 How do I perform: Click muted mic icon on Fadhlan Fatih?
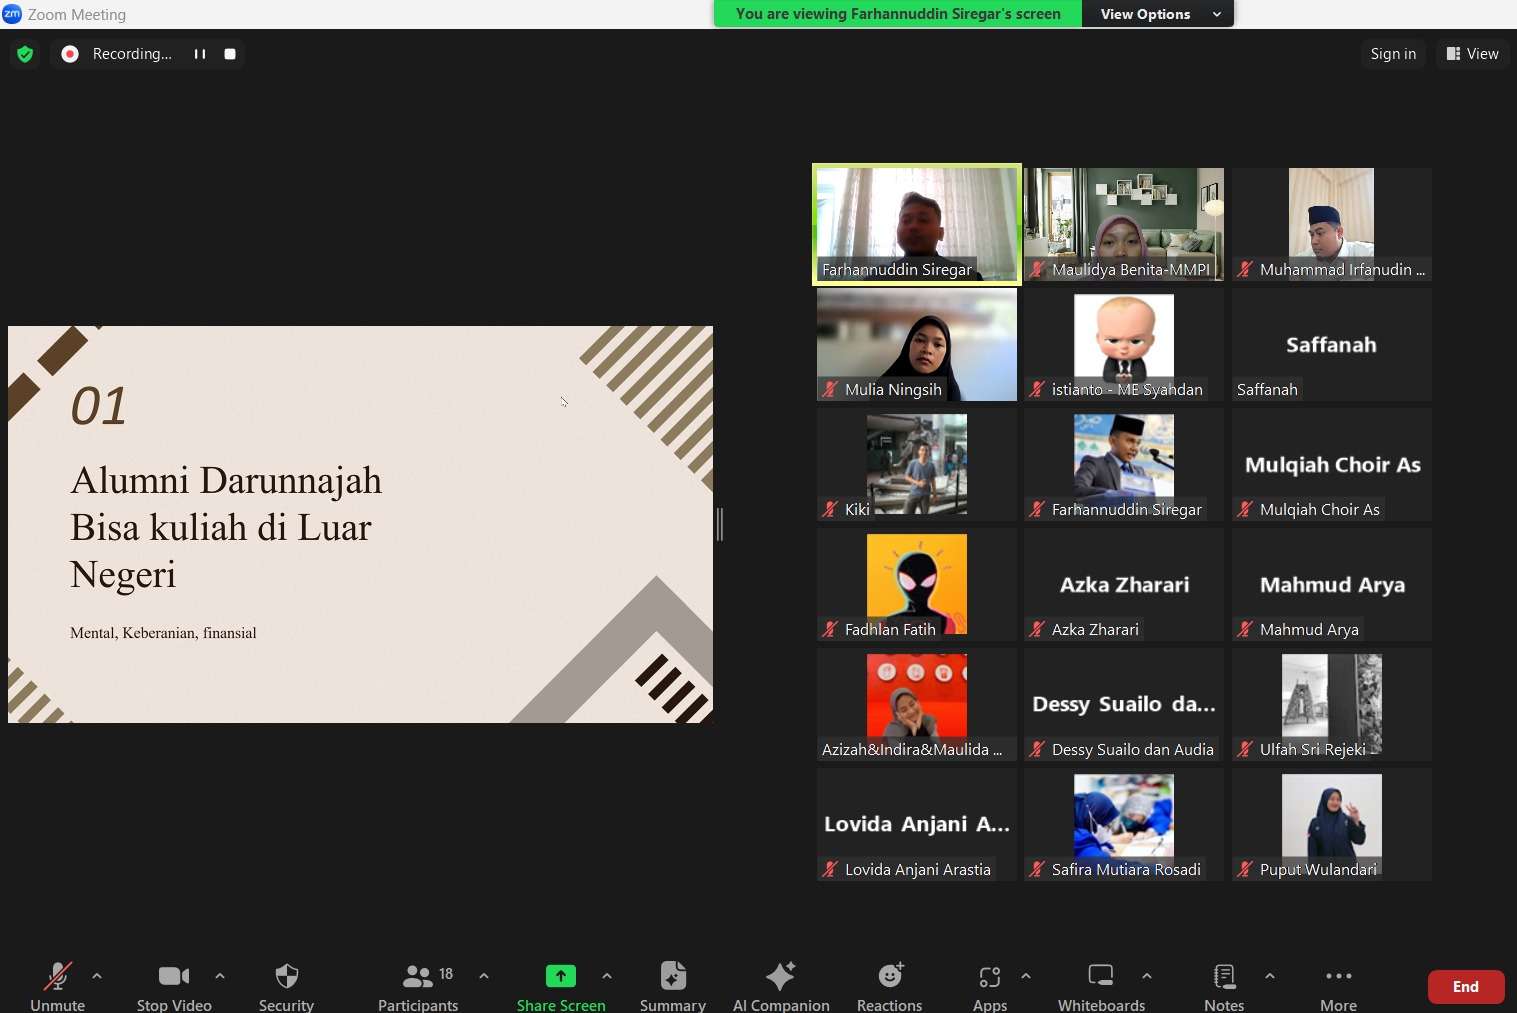[x=830, y=629]
